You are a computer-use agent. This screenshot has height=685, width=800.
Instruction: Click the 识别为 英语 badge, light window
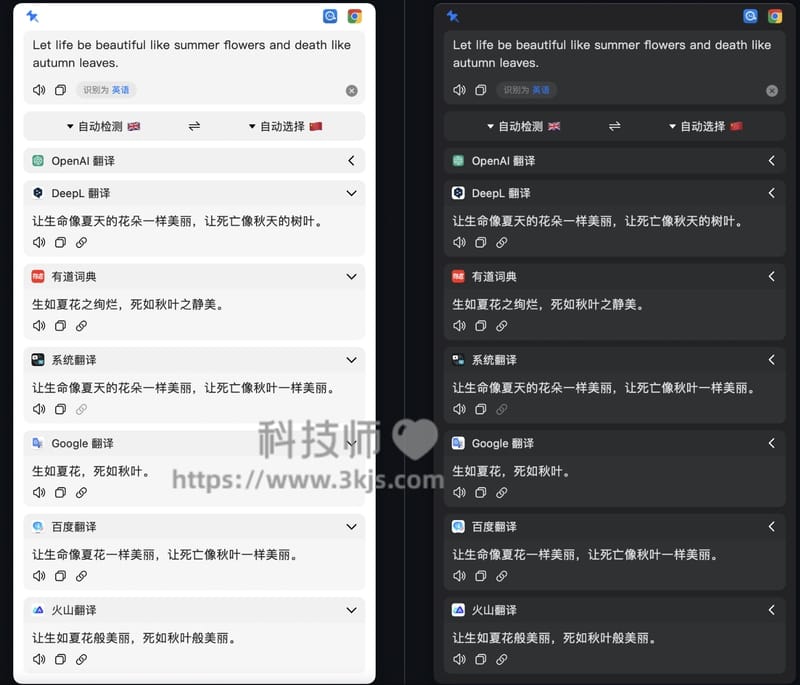pos(106,90)
